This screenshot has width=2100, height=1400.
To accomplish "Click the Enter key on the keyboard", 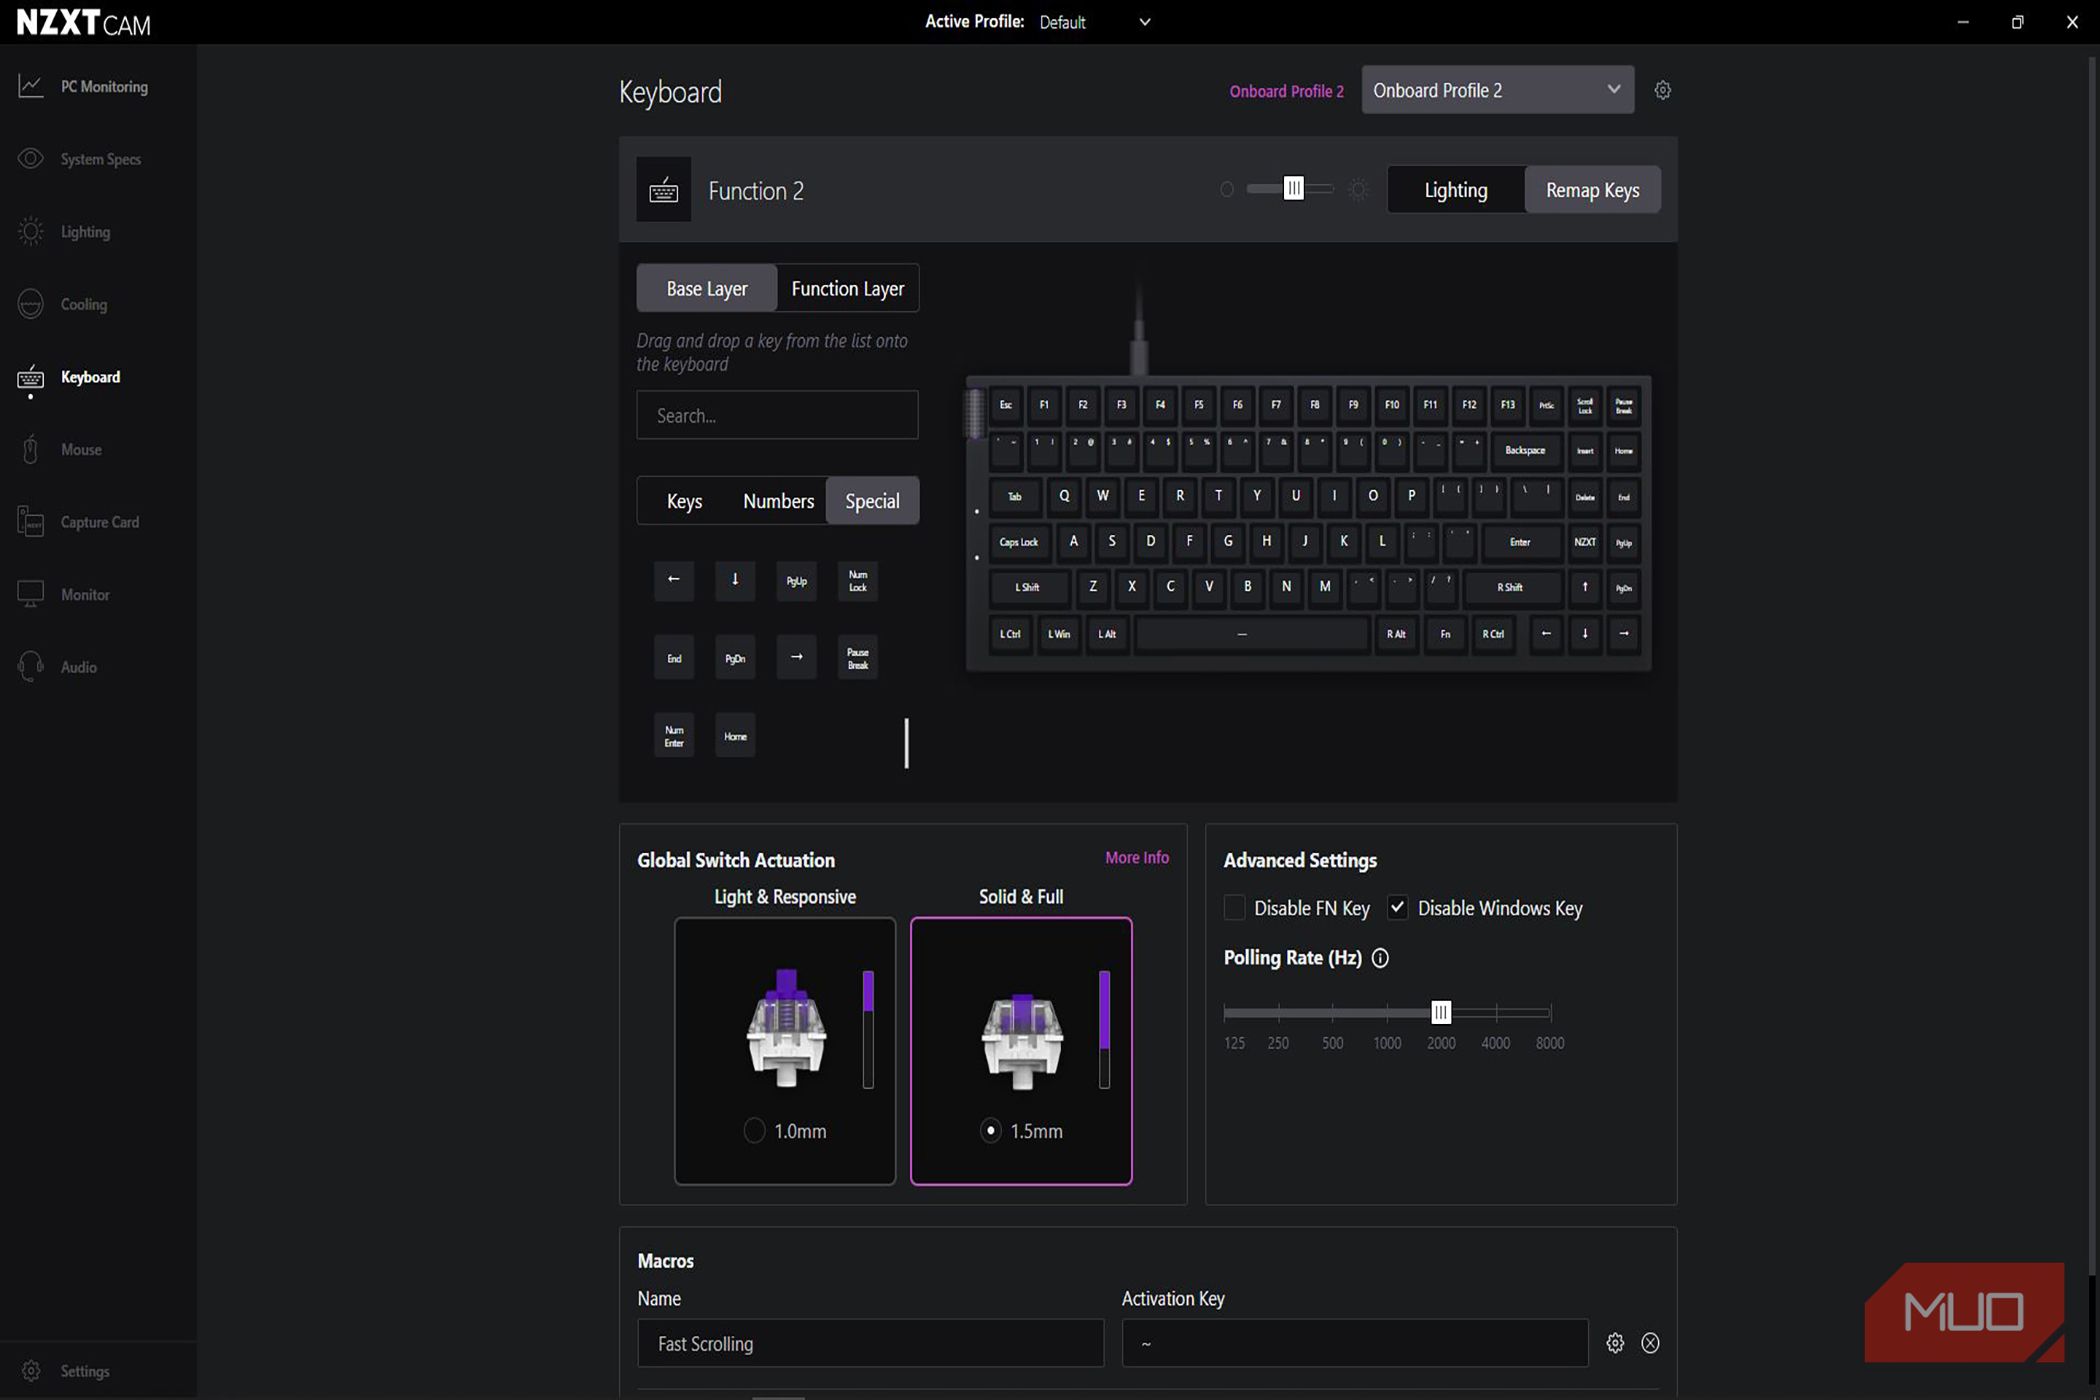I will [1520, 542].
